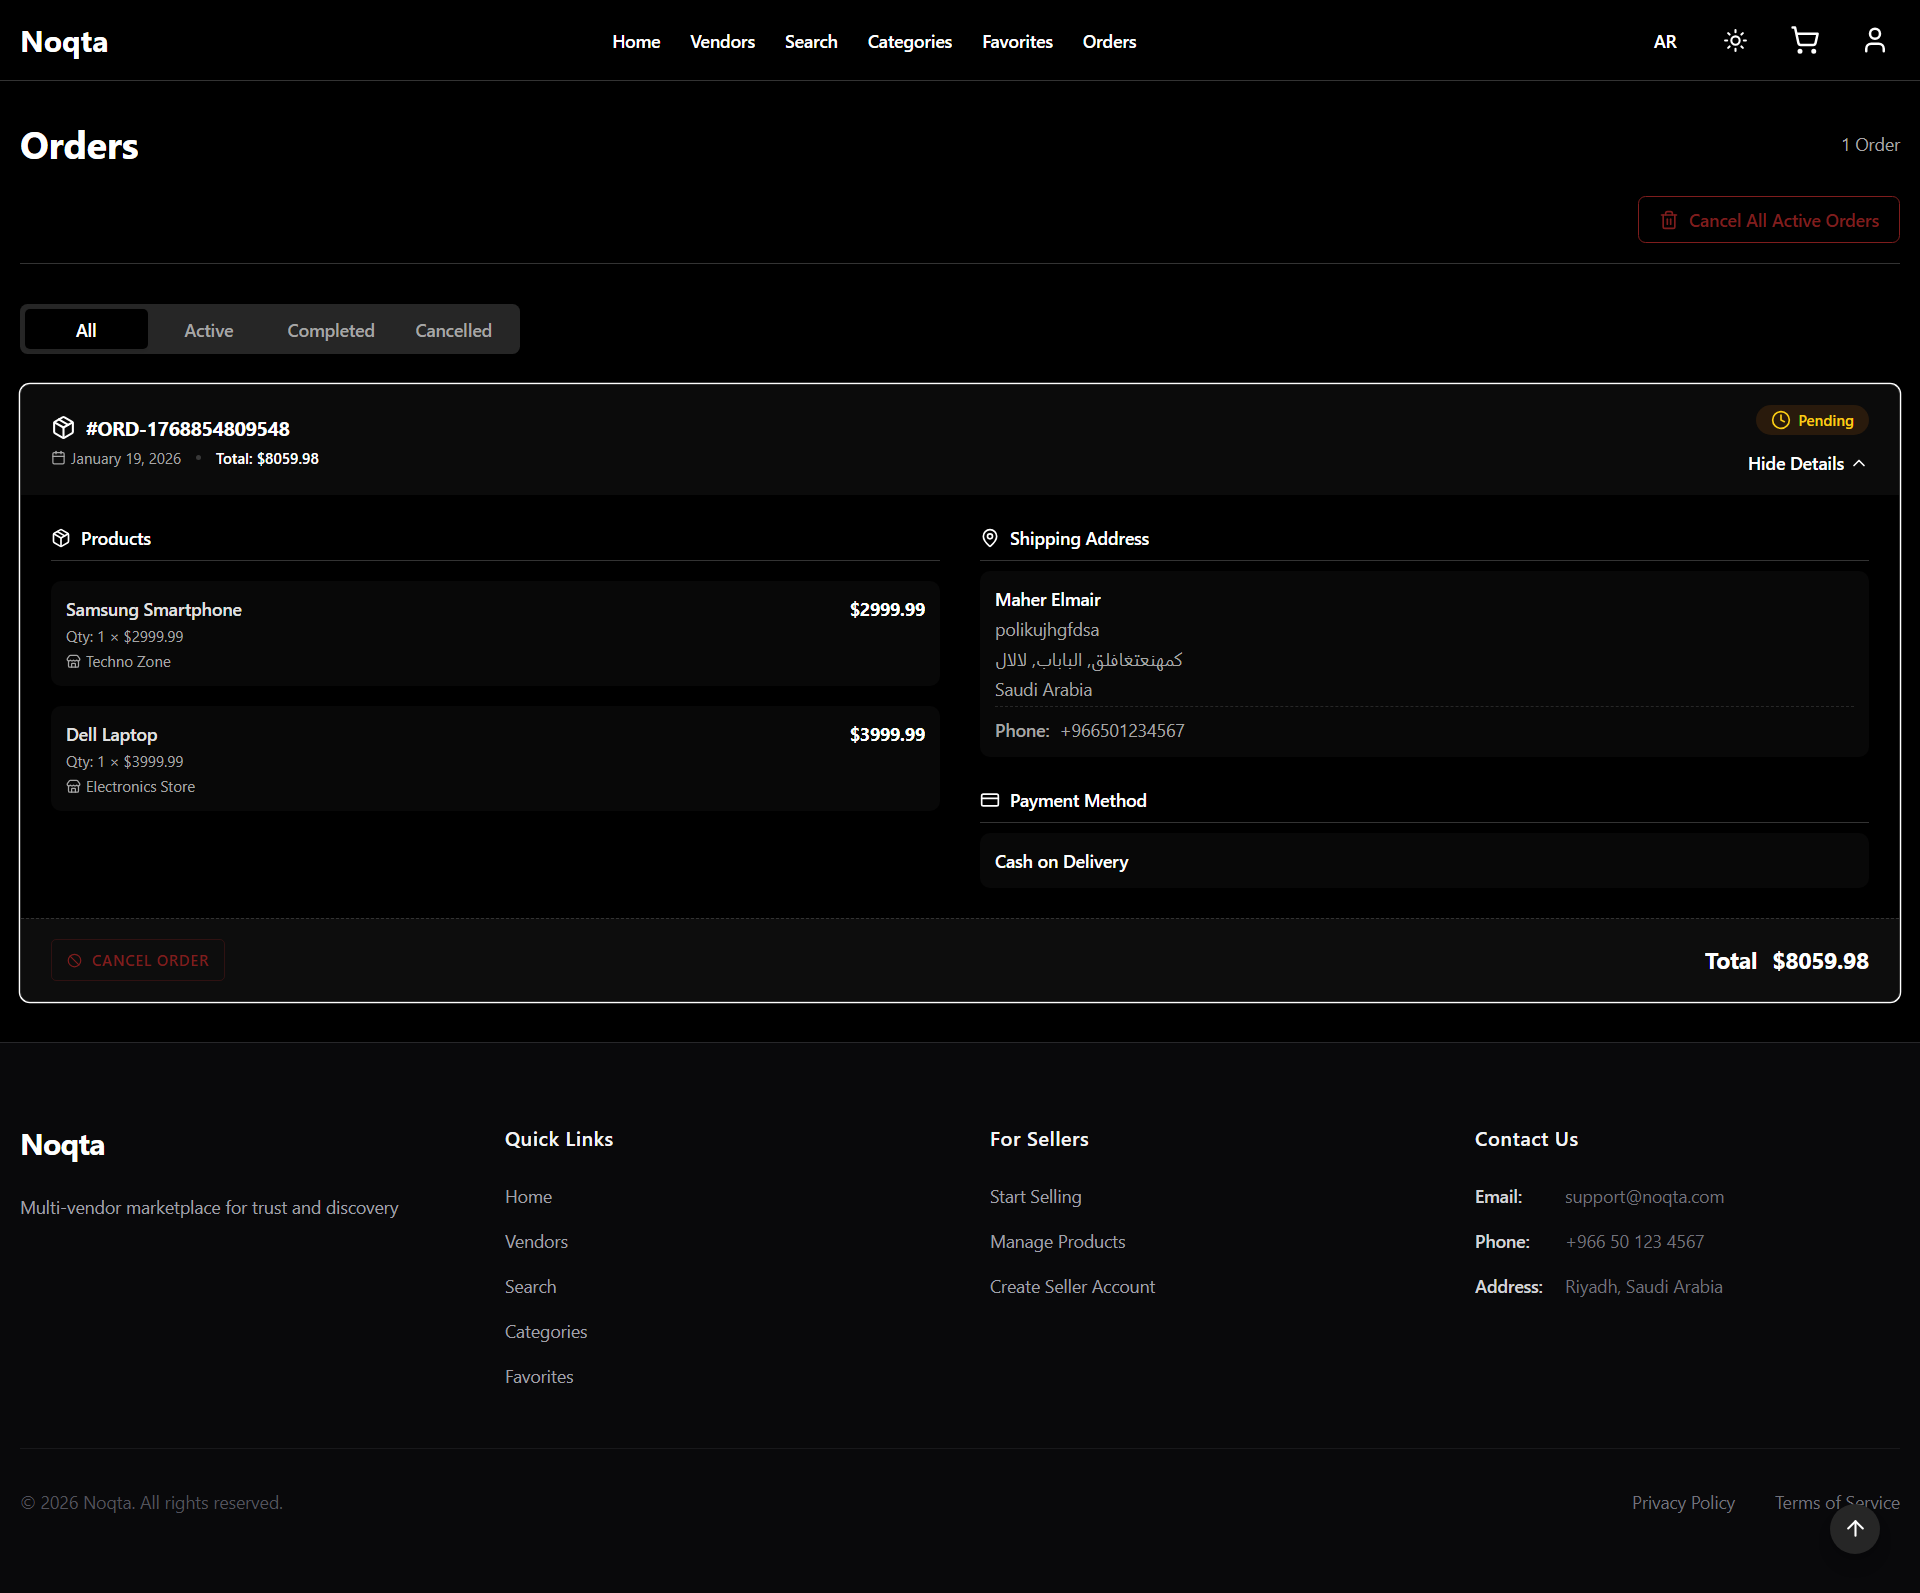Open the Terms of Service link

tap(1837, 1503)
